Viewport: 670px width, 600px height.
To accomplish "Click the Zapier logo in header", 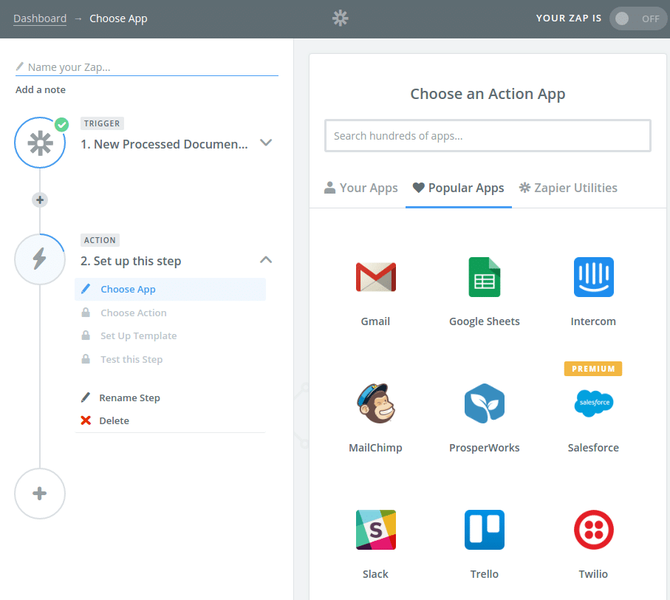I will coord(340,18).
